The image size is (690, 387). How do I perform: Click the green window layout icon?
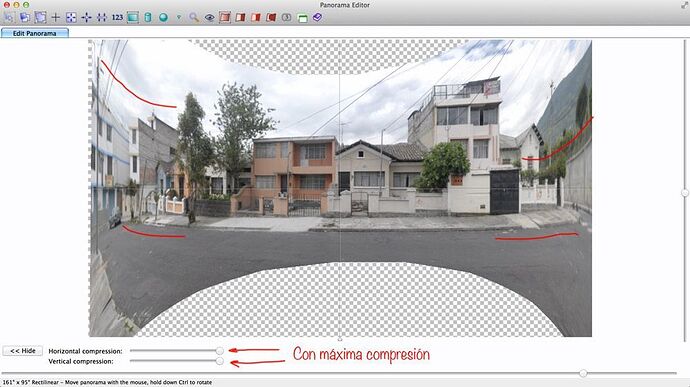point(302,18)
